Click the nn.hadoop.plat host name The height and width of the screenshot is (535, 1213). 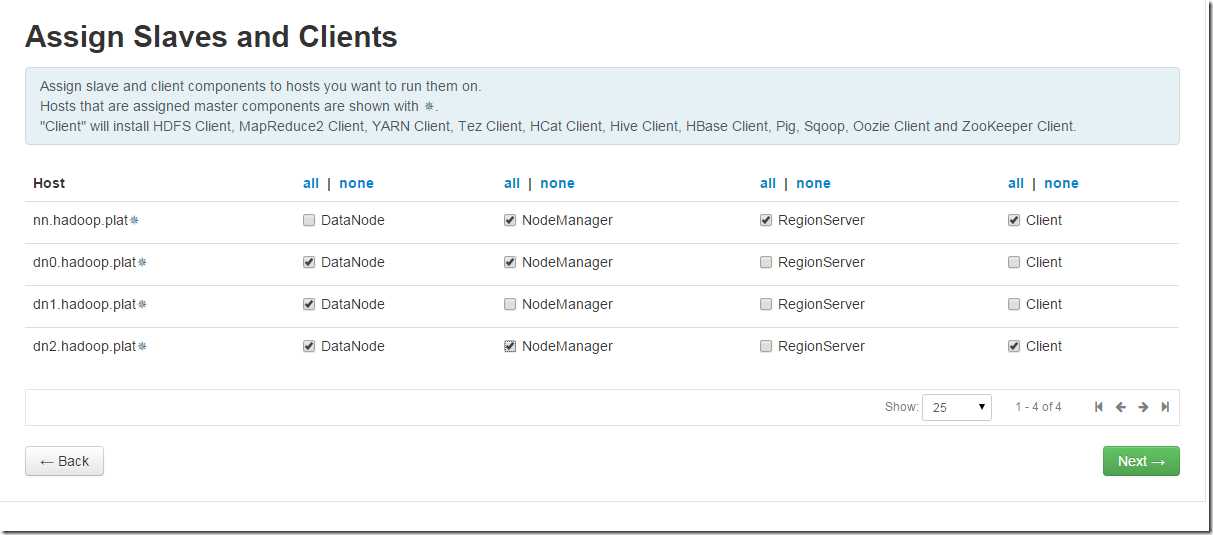pos(80,220)
